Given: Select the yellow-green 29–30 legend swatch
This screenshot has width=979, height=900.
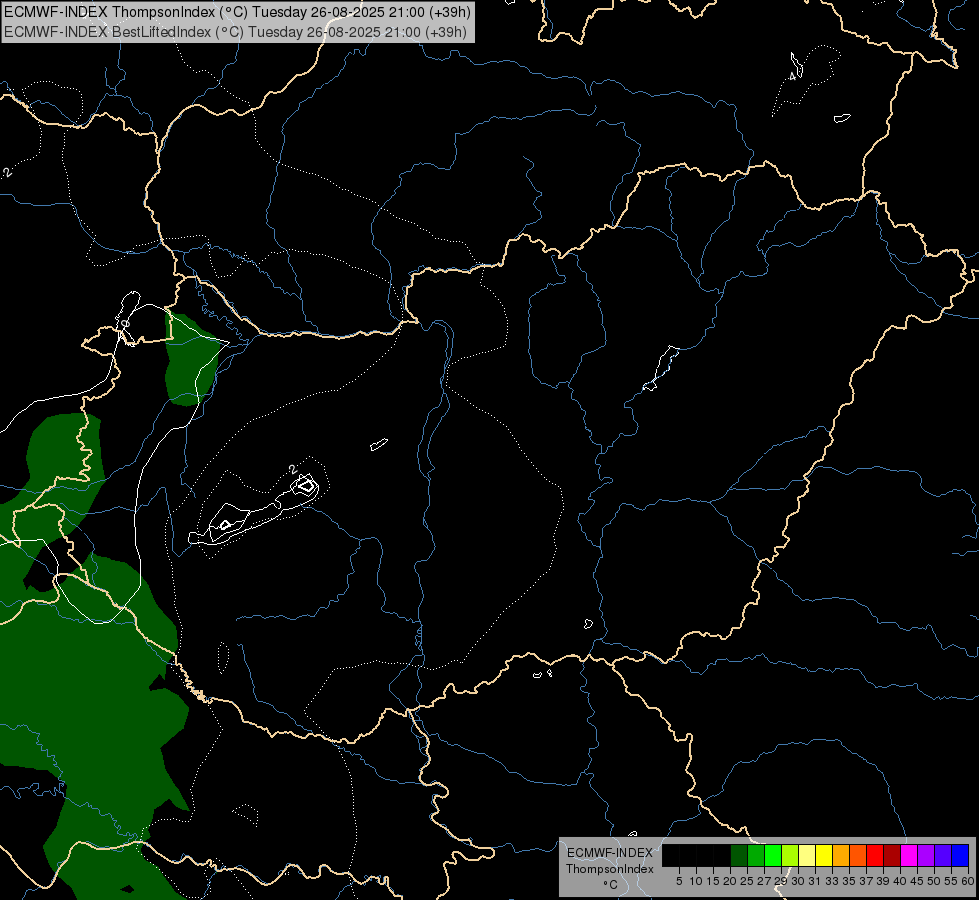Looking at the screenshot, I should pos(790,855).
